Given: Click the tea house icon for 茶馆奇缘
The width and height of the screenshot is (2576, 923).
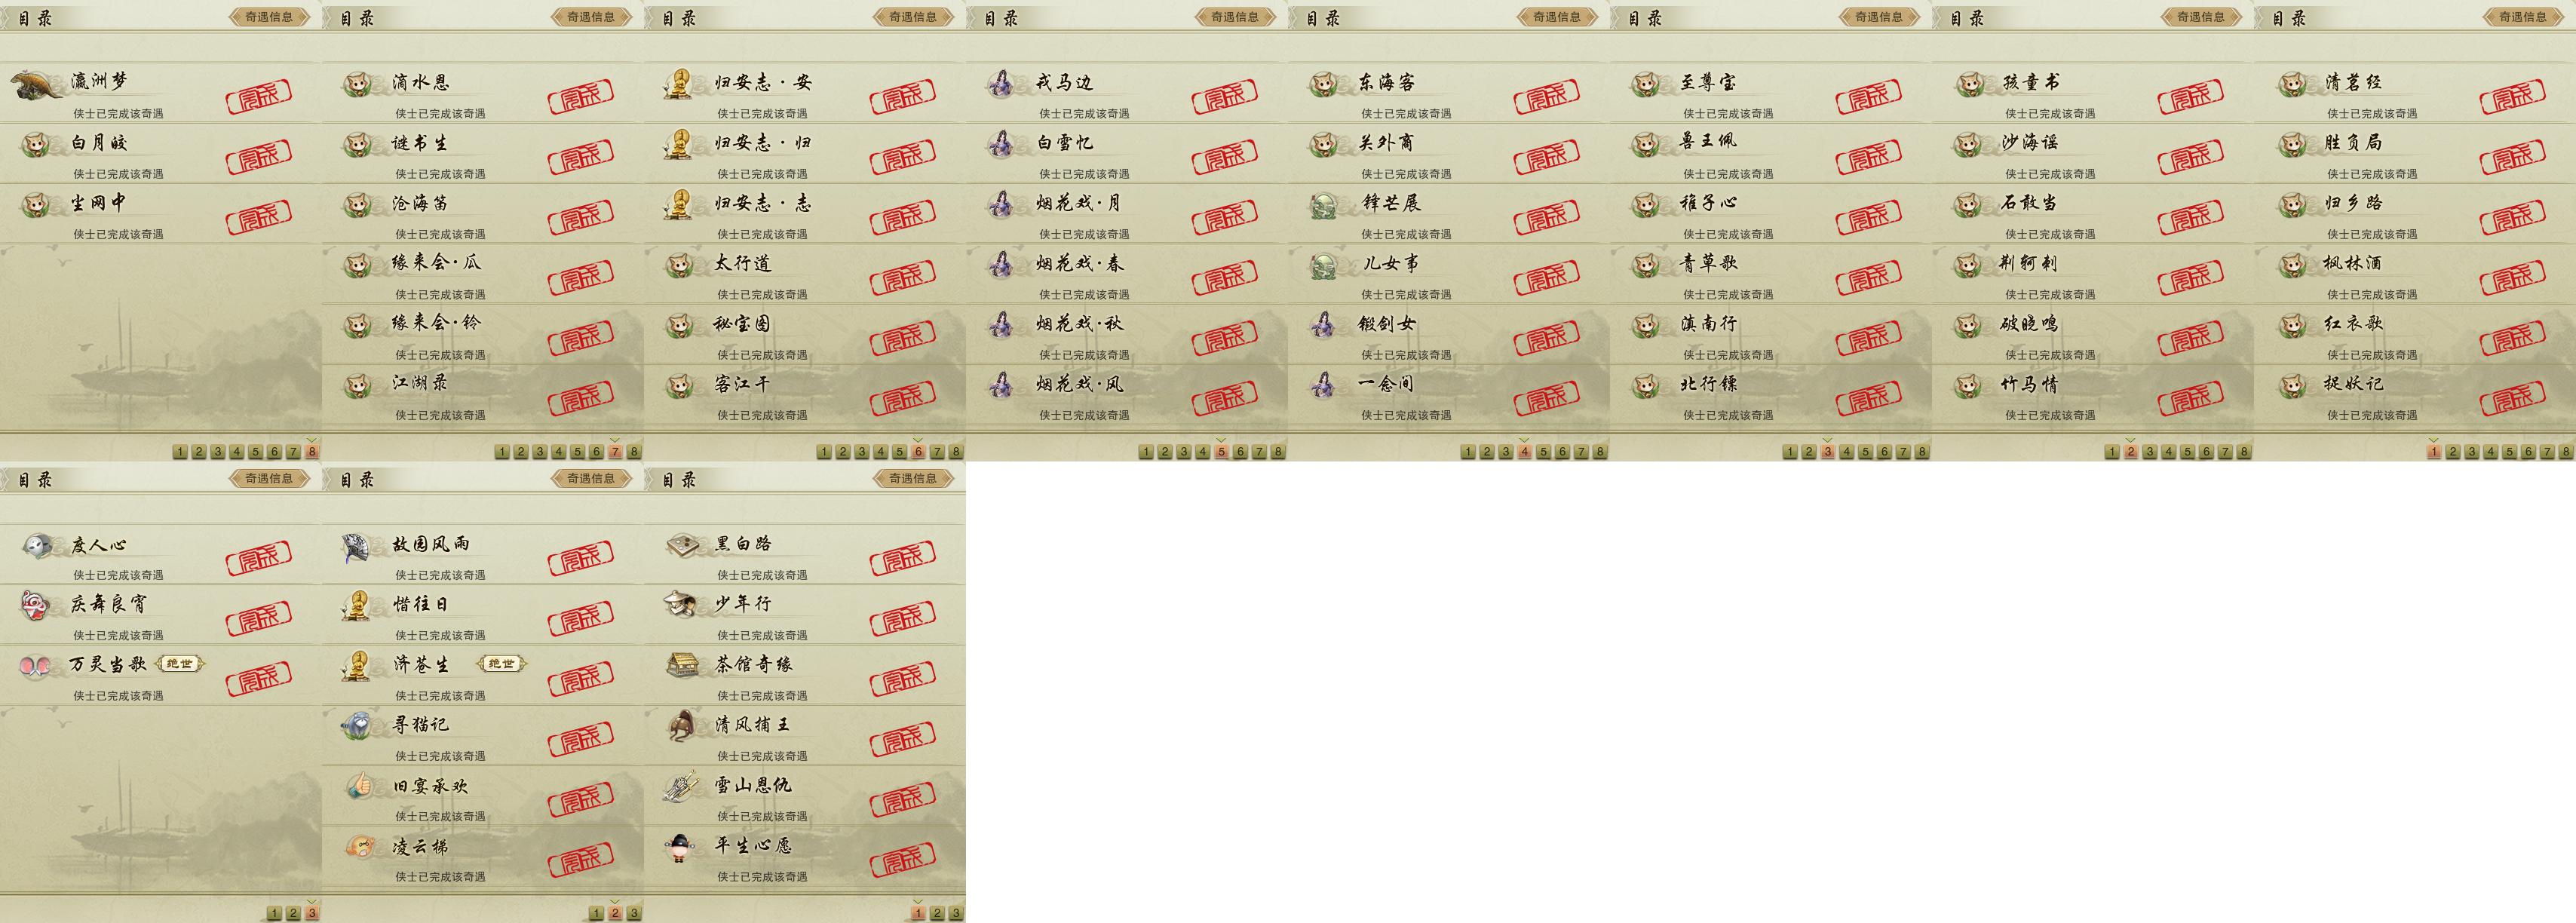Looking at the screenshot, I should [x=682, y=665].
